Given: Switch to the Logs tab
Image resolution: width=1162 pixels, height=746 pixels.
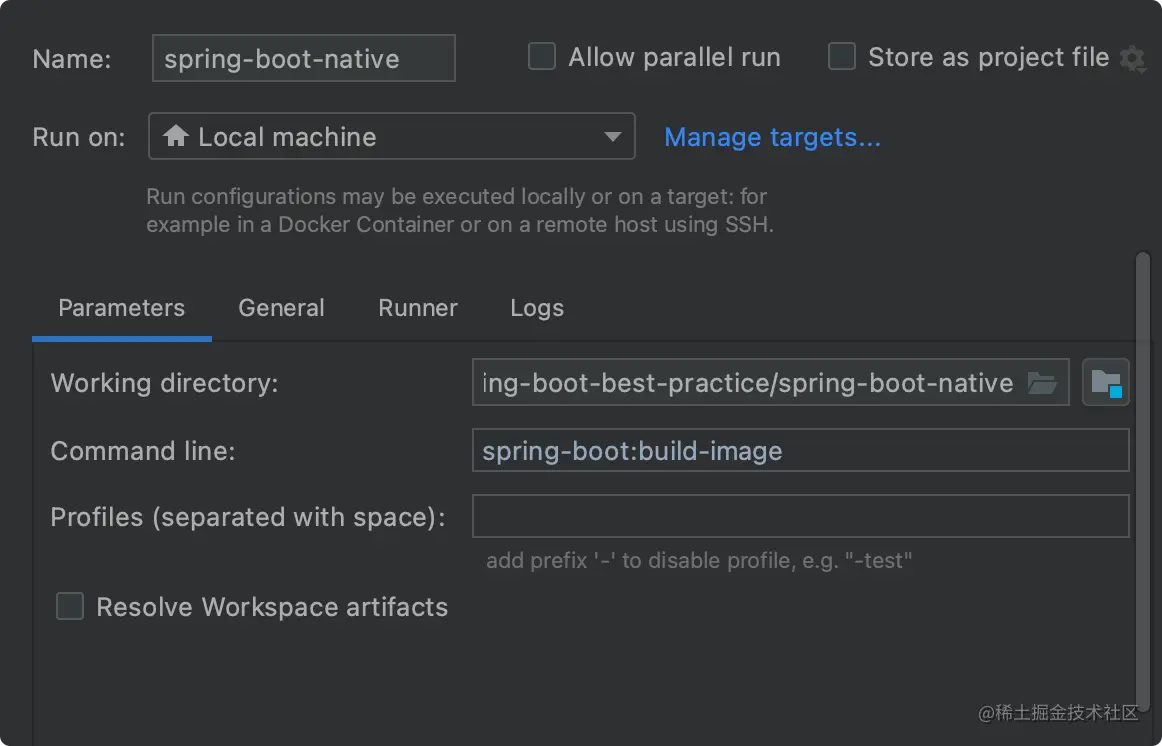Looking at the screenshot, I should (x=537, y=308).
